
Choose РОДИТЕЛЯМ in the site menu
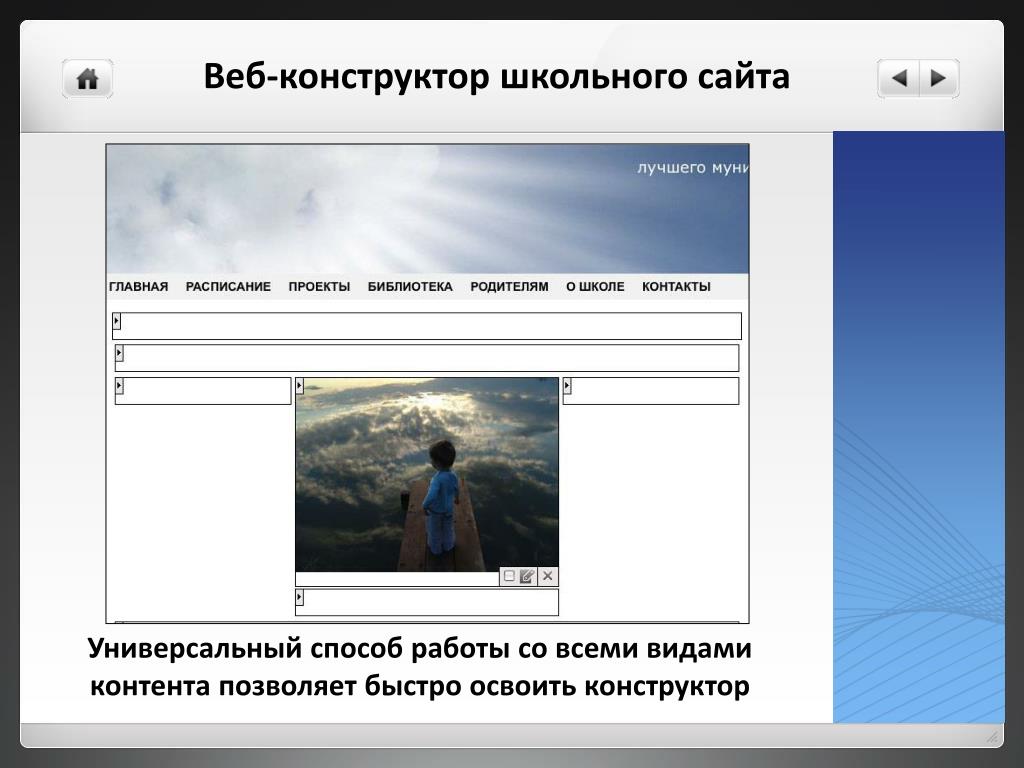[509, 287]
